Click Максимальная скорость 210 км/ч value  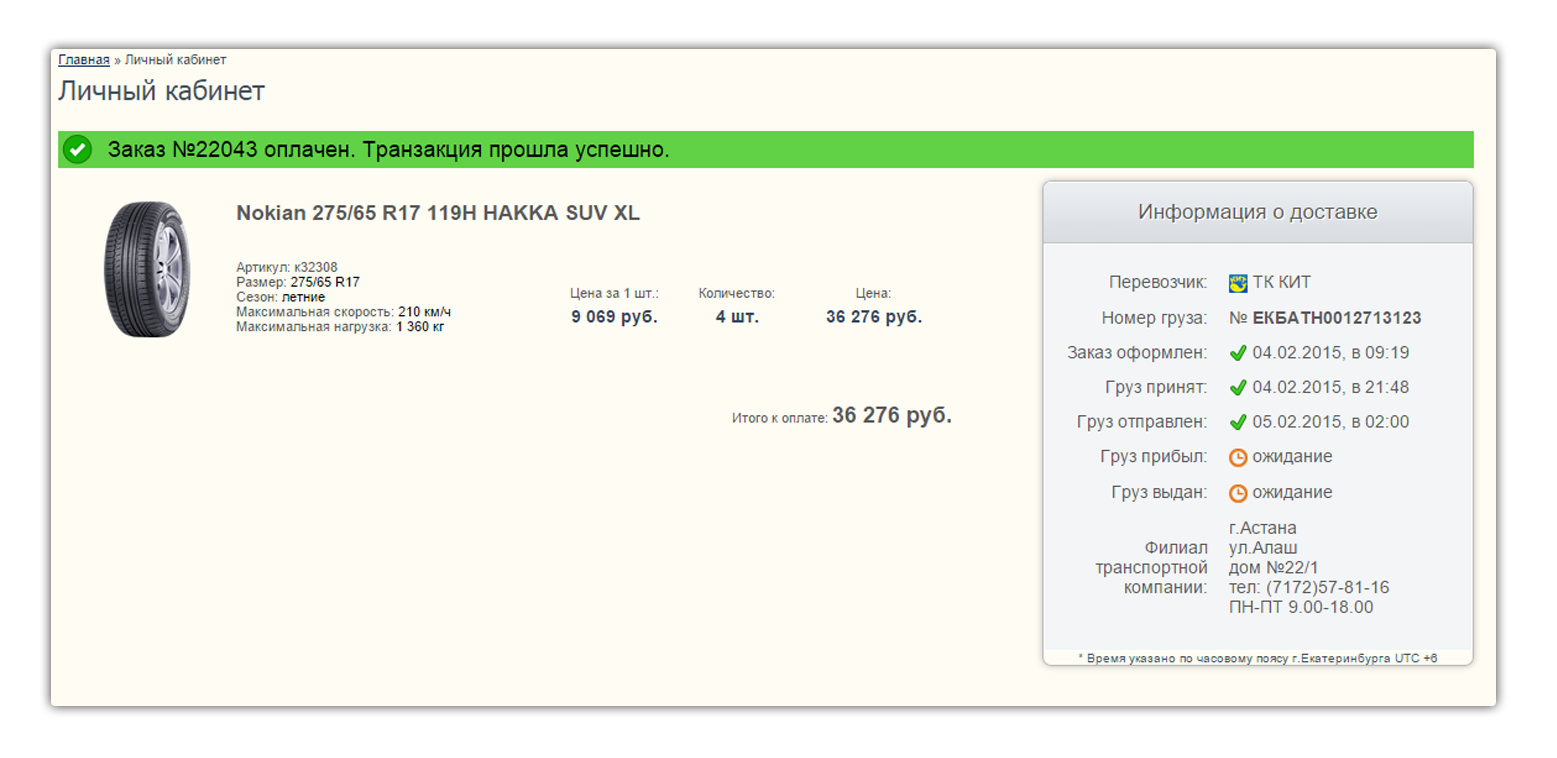pos(424,312)
